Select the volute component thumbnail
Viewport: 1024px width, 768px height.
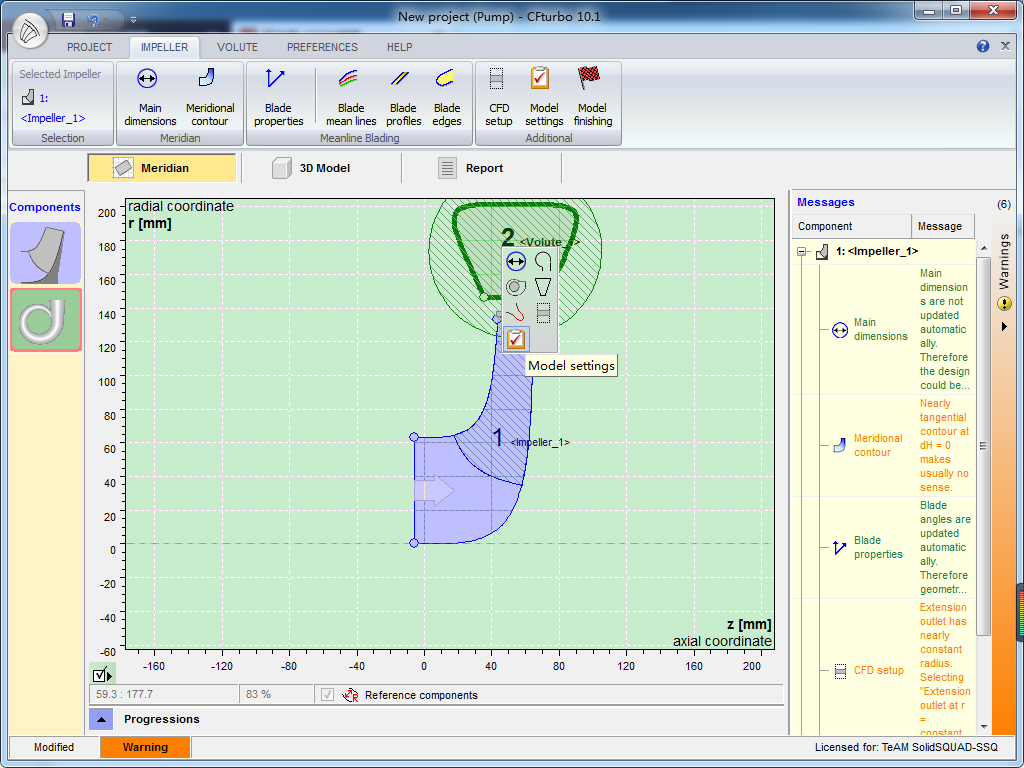46,320
